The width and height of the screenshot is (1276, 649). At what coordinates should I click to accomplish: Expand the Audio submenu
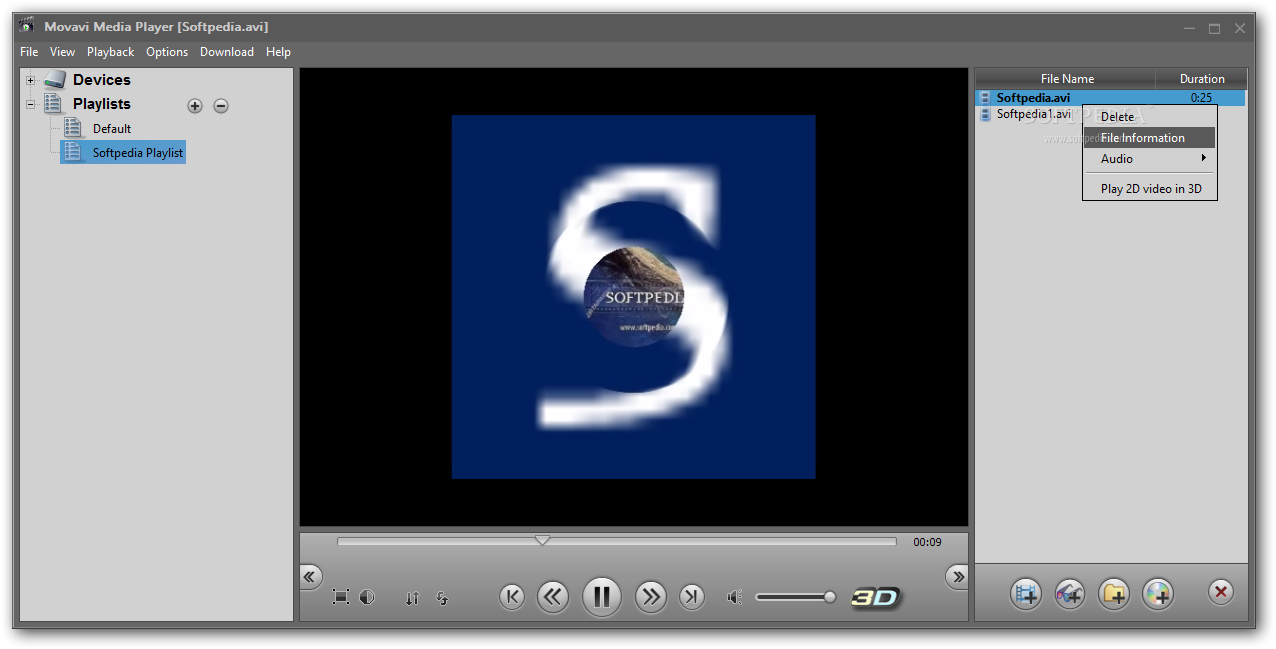[x=1149, y=159]
